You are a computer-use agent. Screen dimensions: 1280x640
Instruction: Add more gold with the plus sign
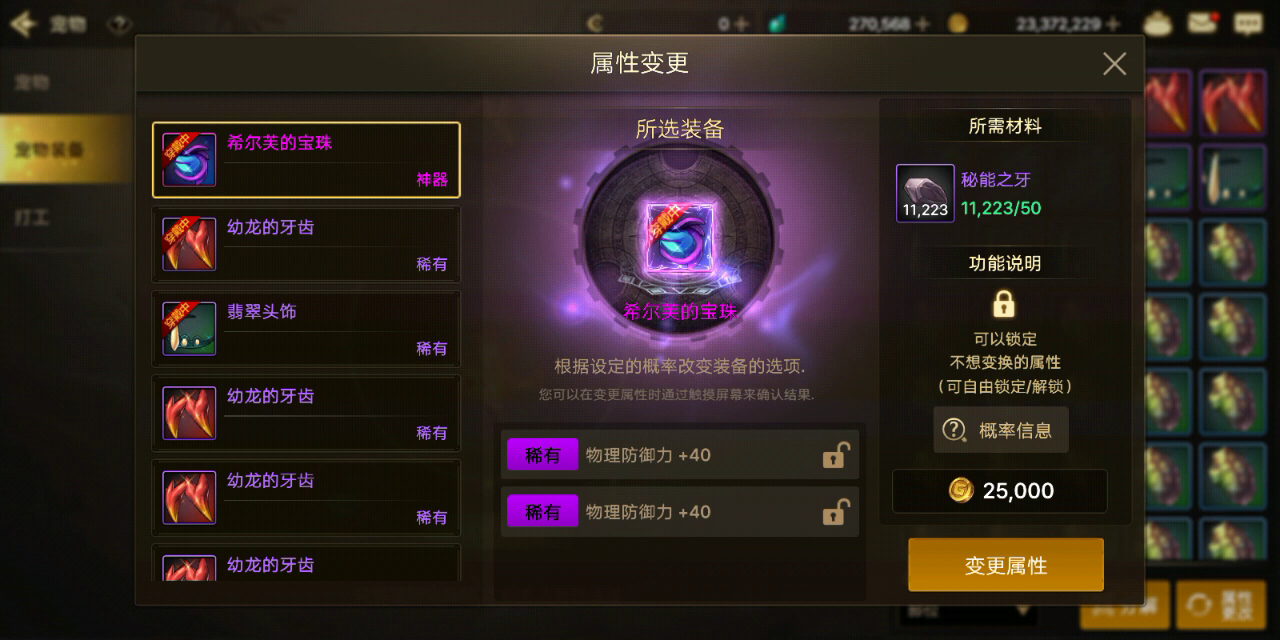point(1113,24)
